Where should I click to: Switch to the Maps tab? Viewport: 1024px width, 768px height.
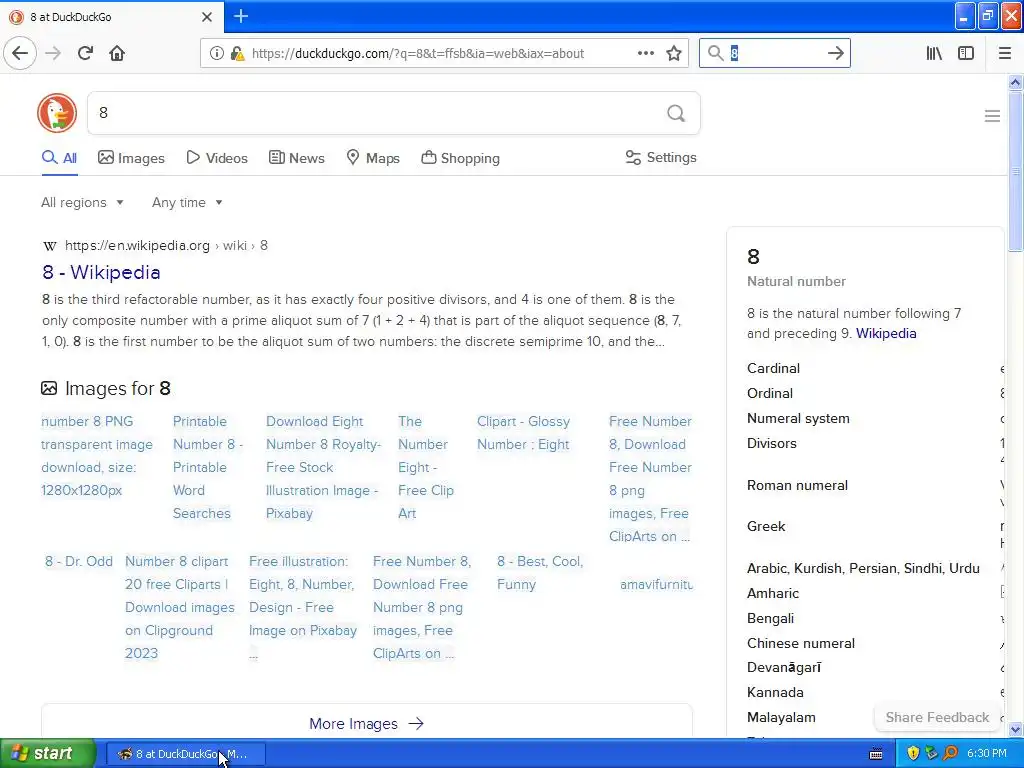pyautogui.click(x=373, y=158)
